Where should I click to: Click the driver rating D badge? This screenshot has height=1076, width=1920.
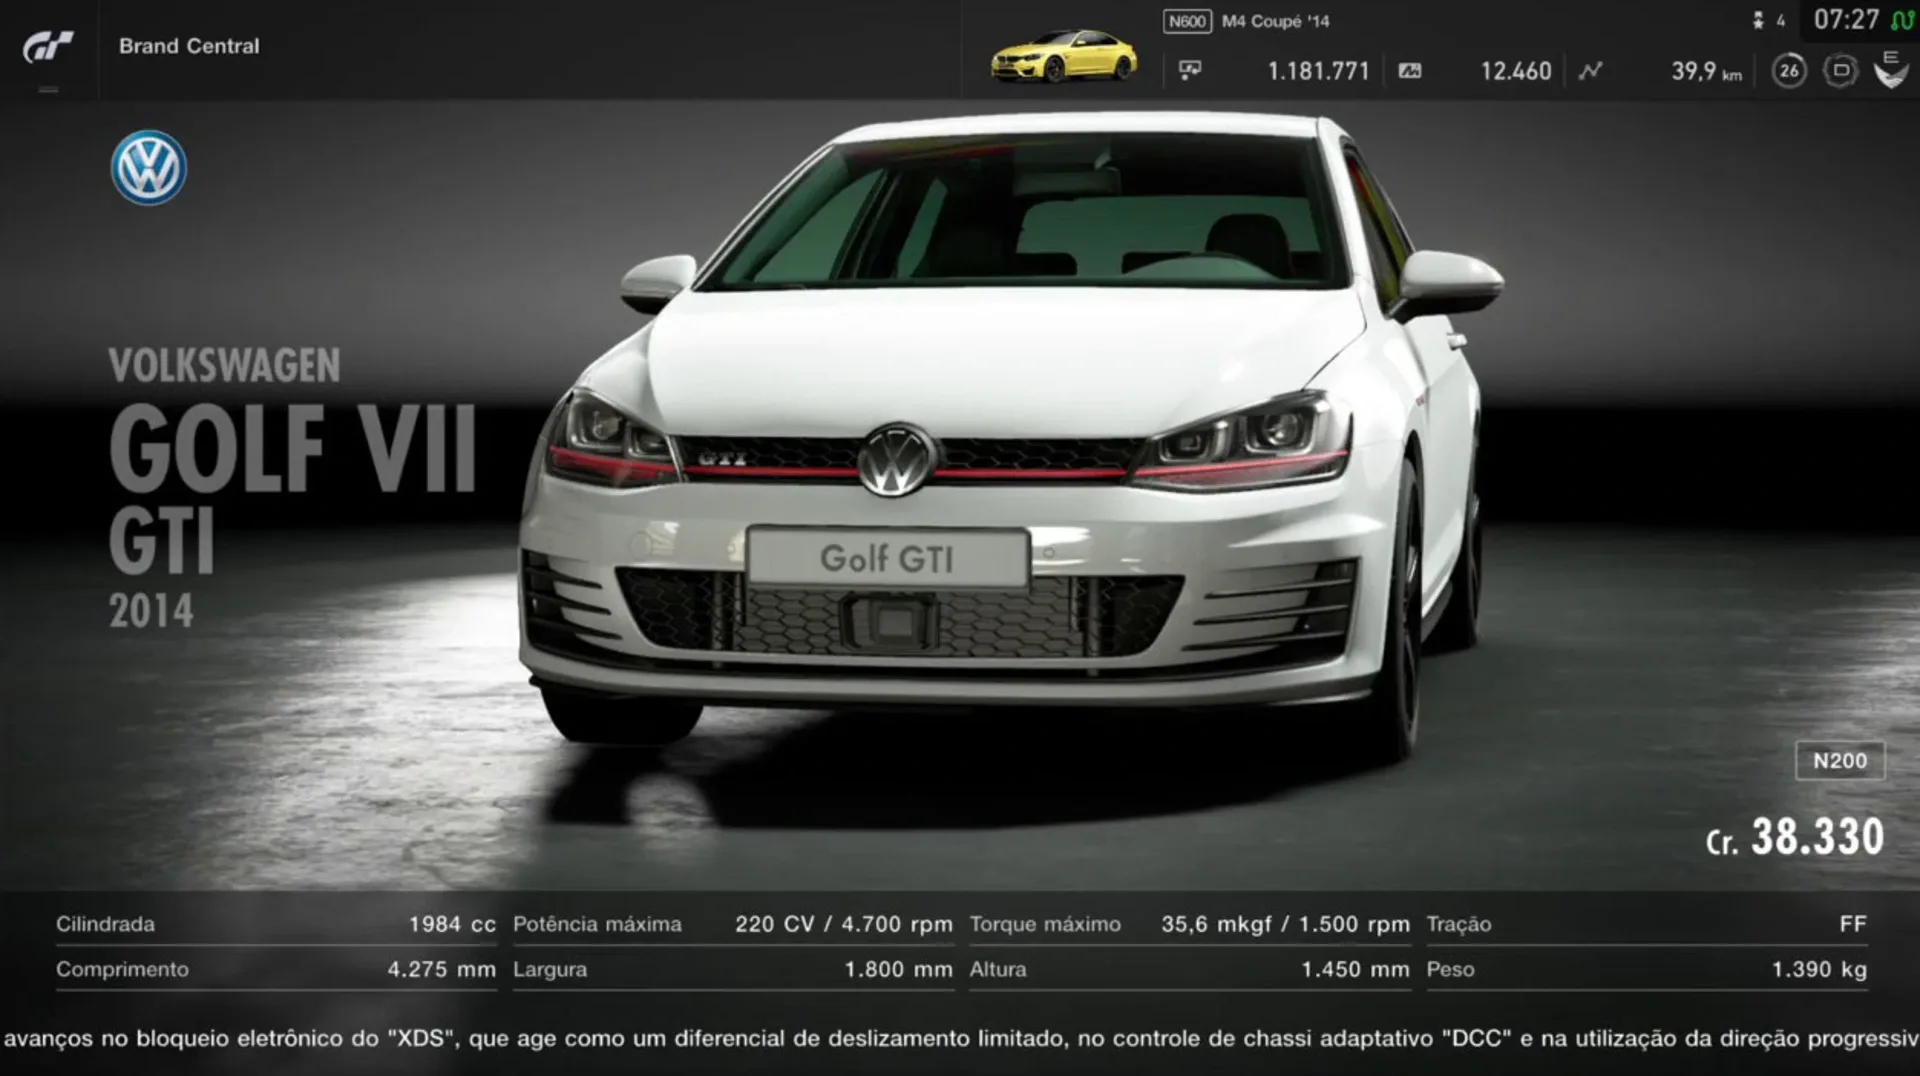[x=1840, y=71]
